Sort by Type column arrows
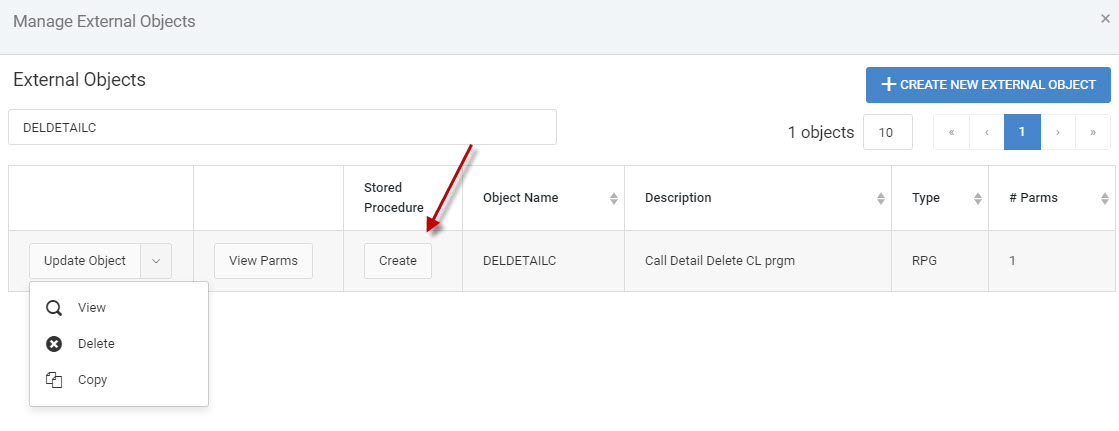 [978, 198]
